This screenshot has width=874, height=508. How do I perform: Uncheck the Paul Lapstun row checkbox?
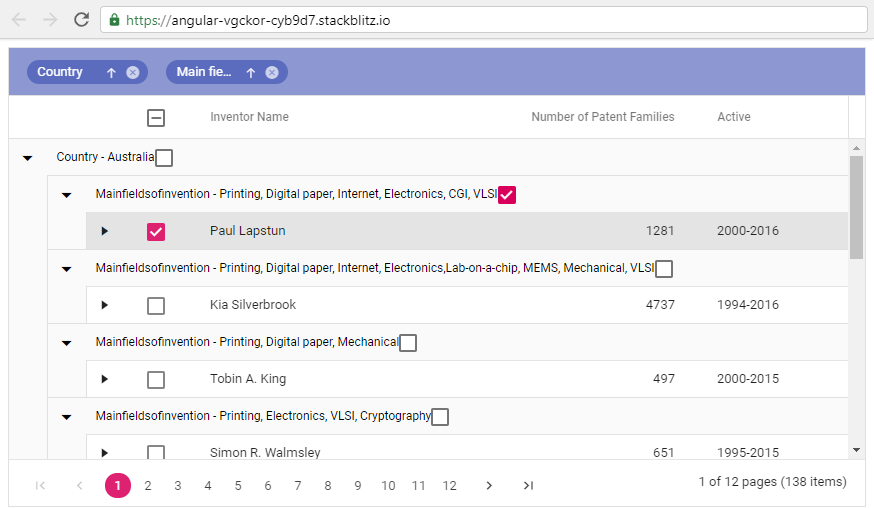[156, 232]
